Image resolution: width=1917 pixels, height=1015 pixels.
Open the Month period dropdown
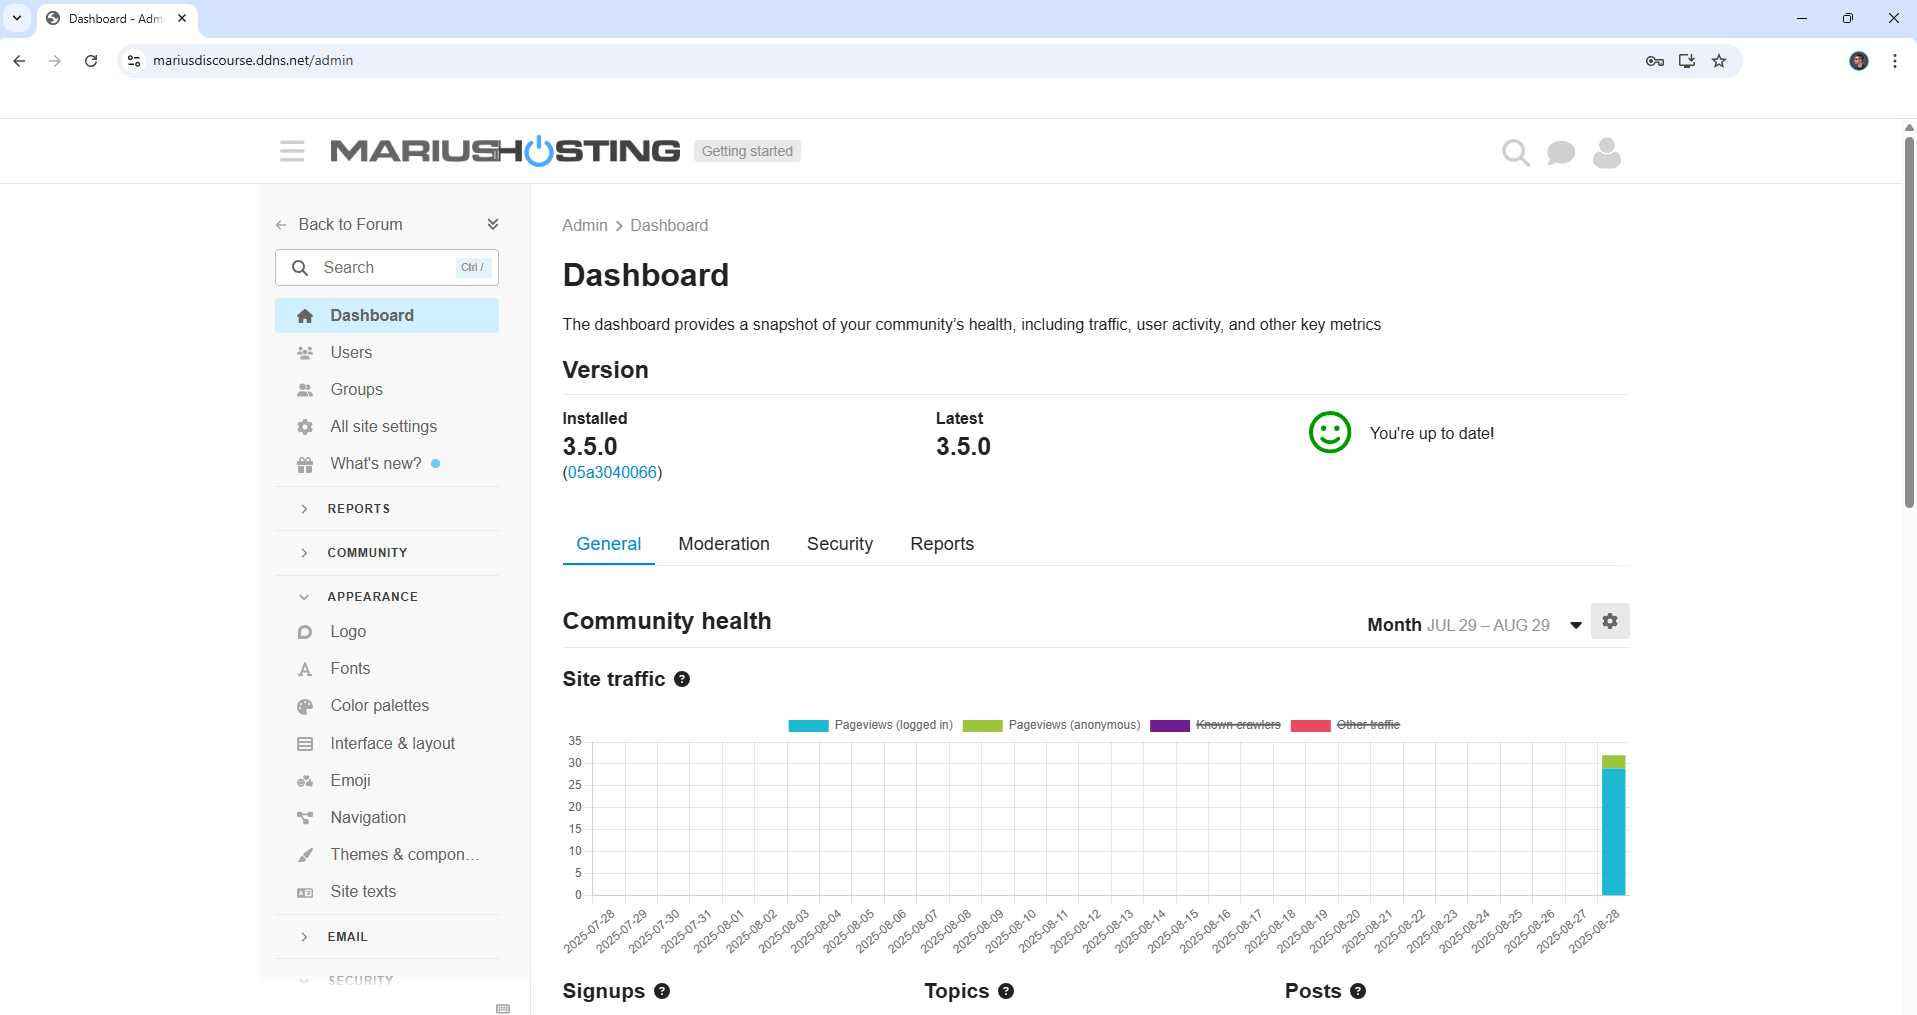tap(1475, 625)
